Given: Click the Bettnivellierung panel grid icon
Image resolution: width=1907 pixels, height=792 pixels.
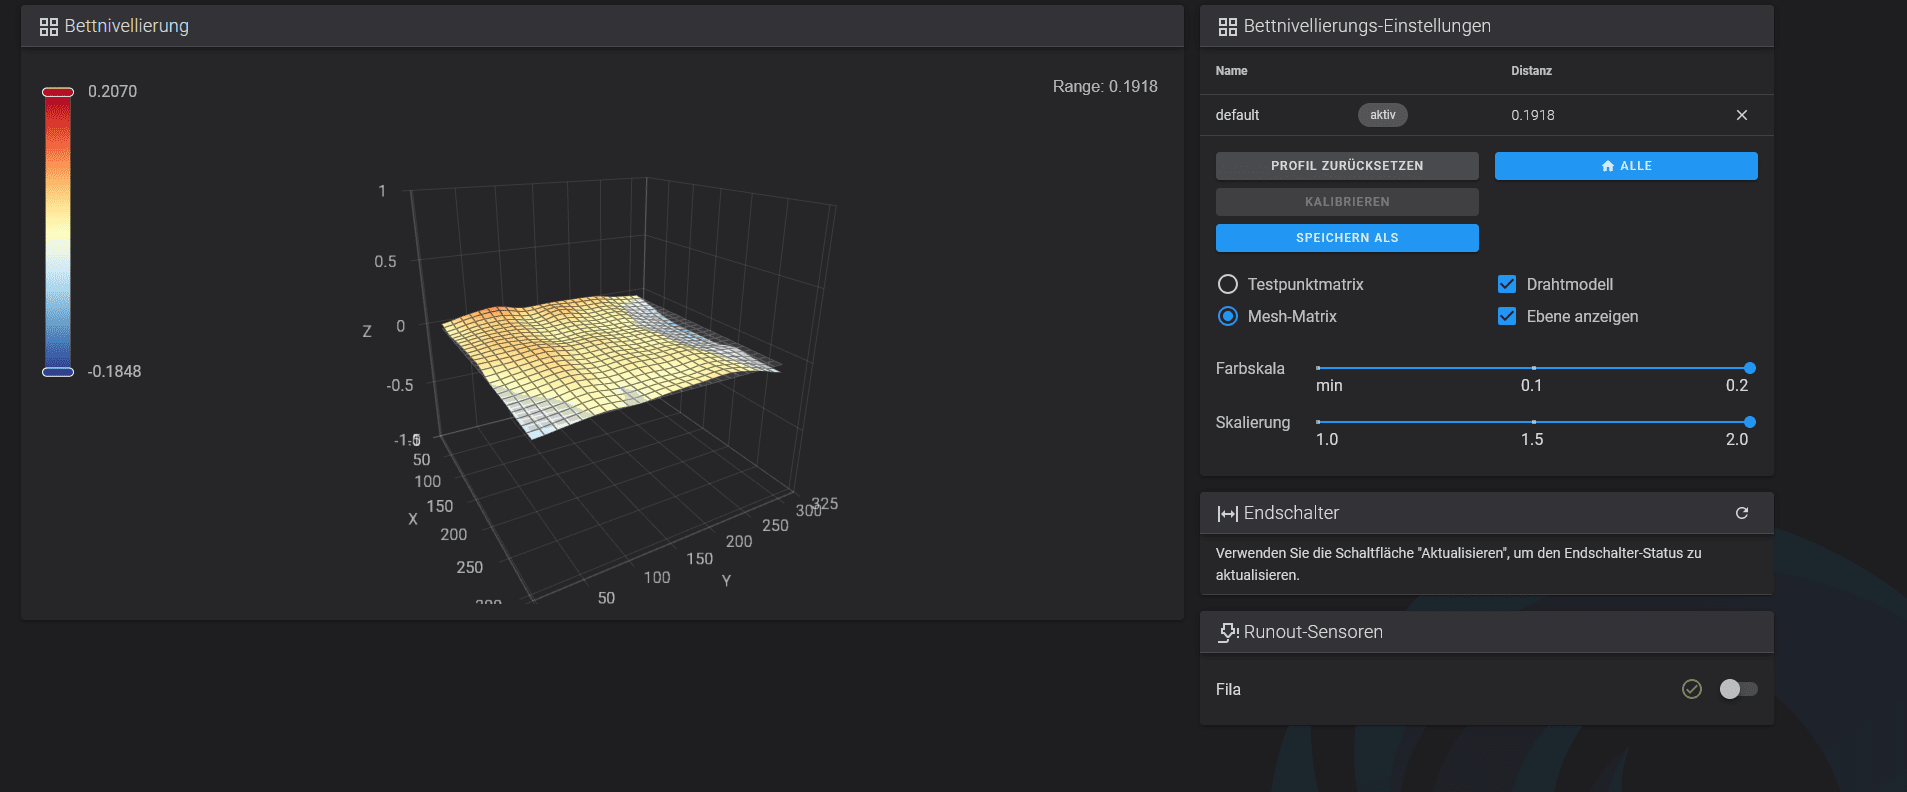Looking at the screenshot, I should point(48,27).
